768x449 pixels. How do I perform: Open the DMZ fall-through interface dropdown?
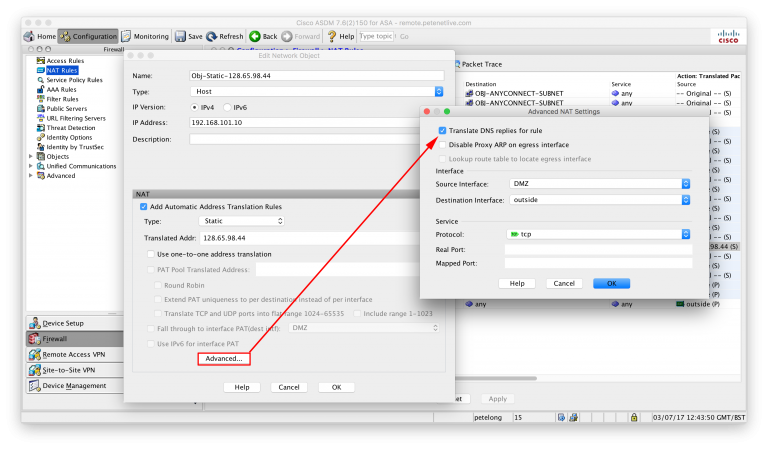tap(364, 328)
